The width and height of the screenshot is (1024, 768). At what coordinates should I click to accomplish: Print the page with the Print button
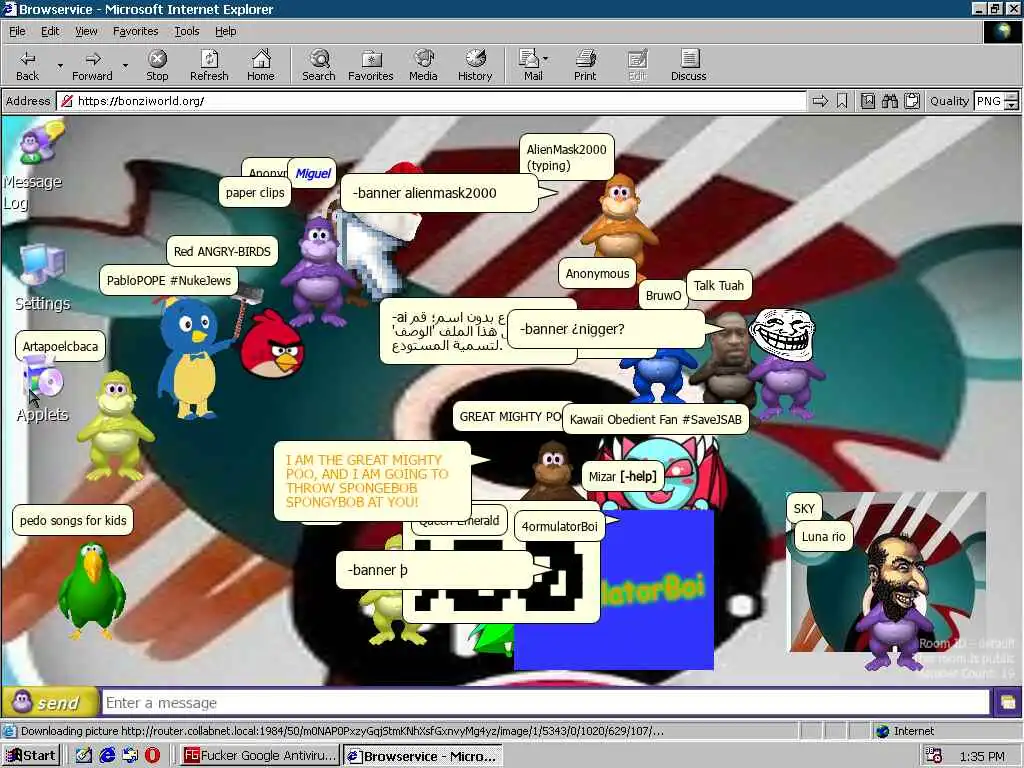[585, 65]
